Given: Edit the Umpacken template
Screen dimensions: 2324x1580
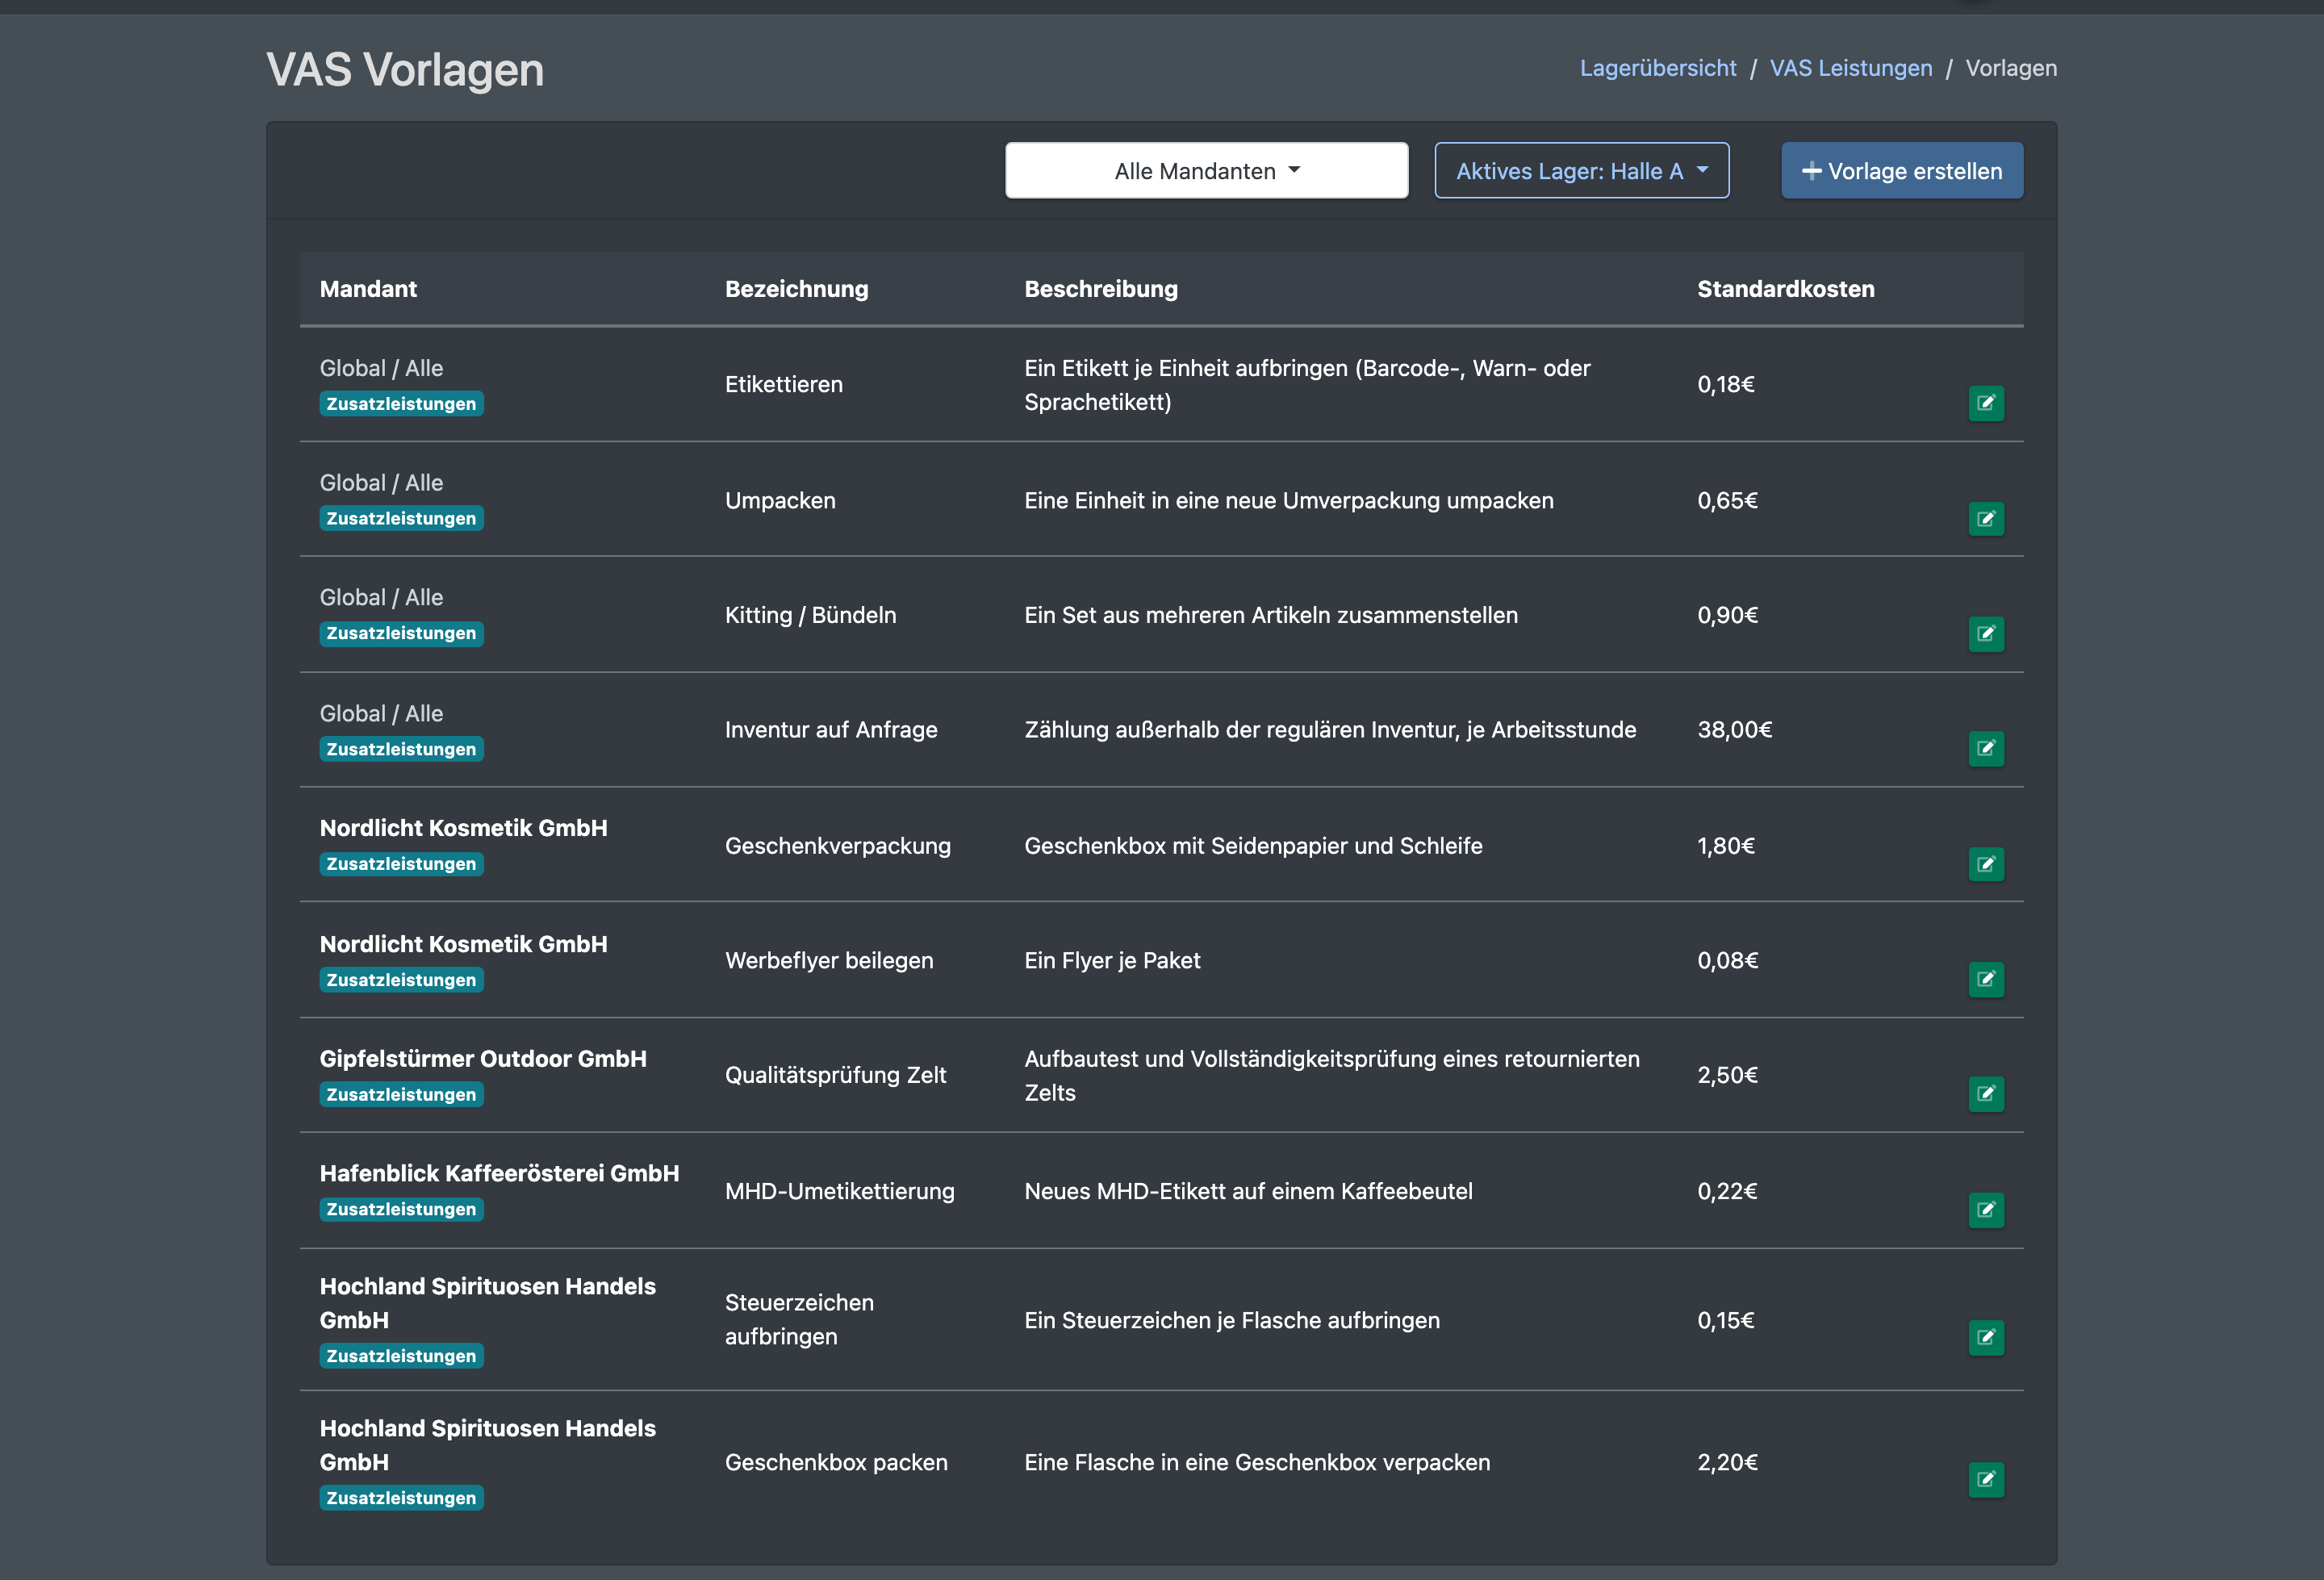Looking at the screenshot, I should pos(1986,518).
